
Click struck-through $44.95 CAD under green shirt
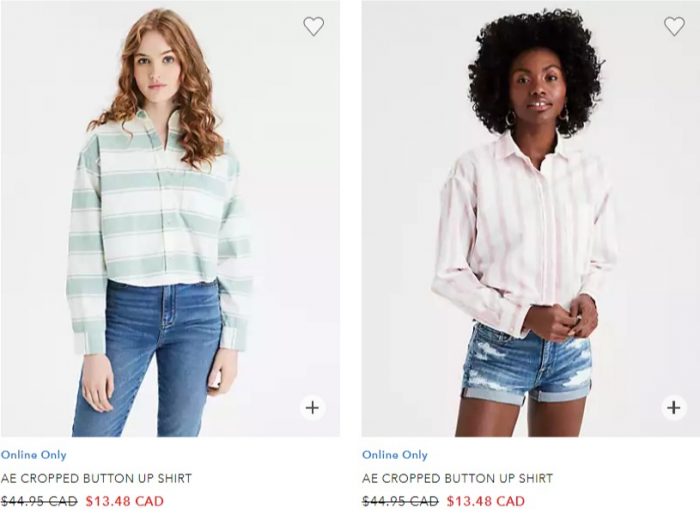39,501
